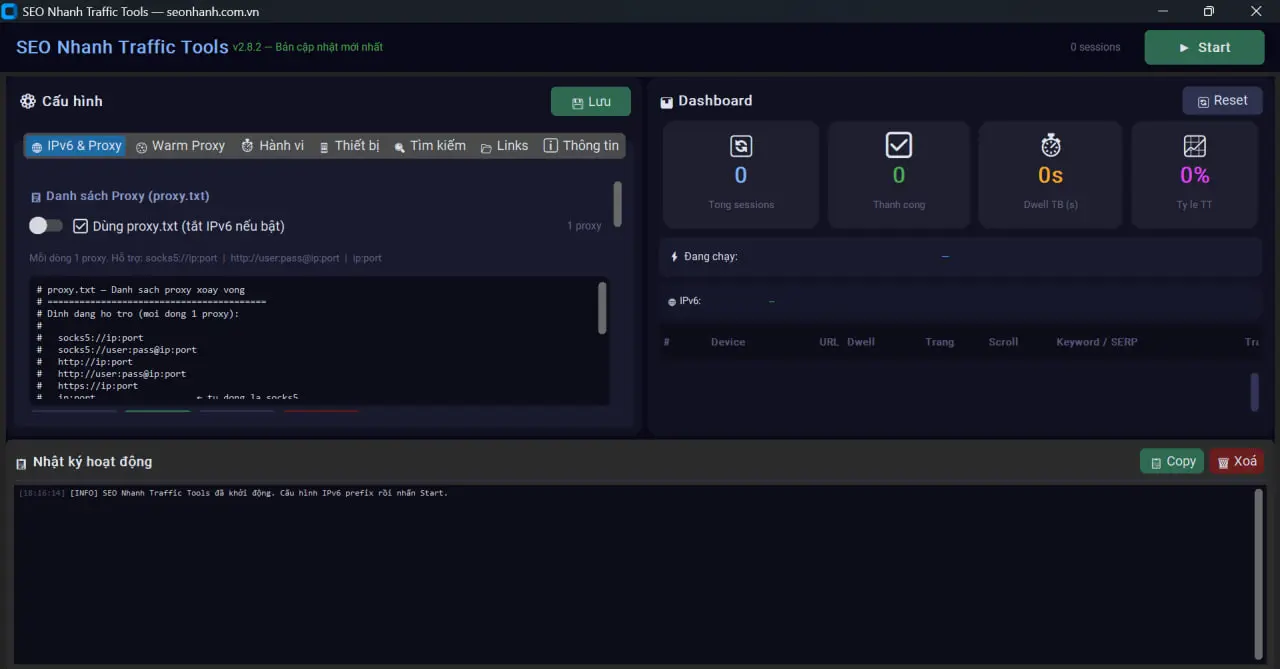
Task: Click the activity log scrollbar
Action: [x=1259, y=574]
